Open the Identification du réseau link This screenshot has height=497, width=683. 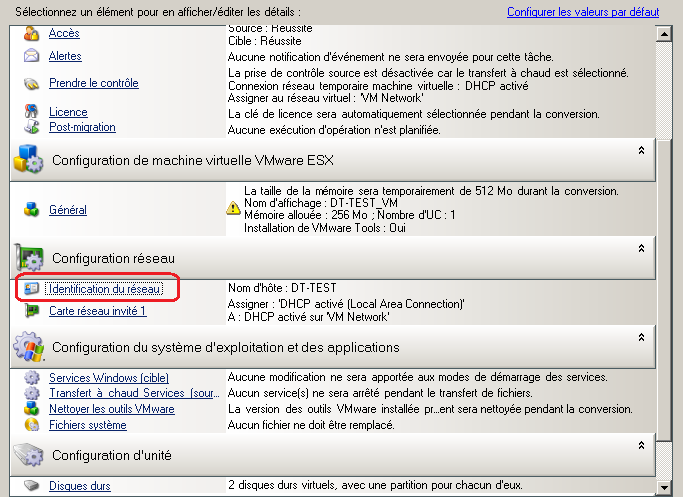[x=104, y=289]
